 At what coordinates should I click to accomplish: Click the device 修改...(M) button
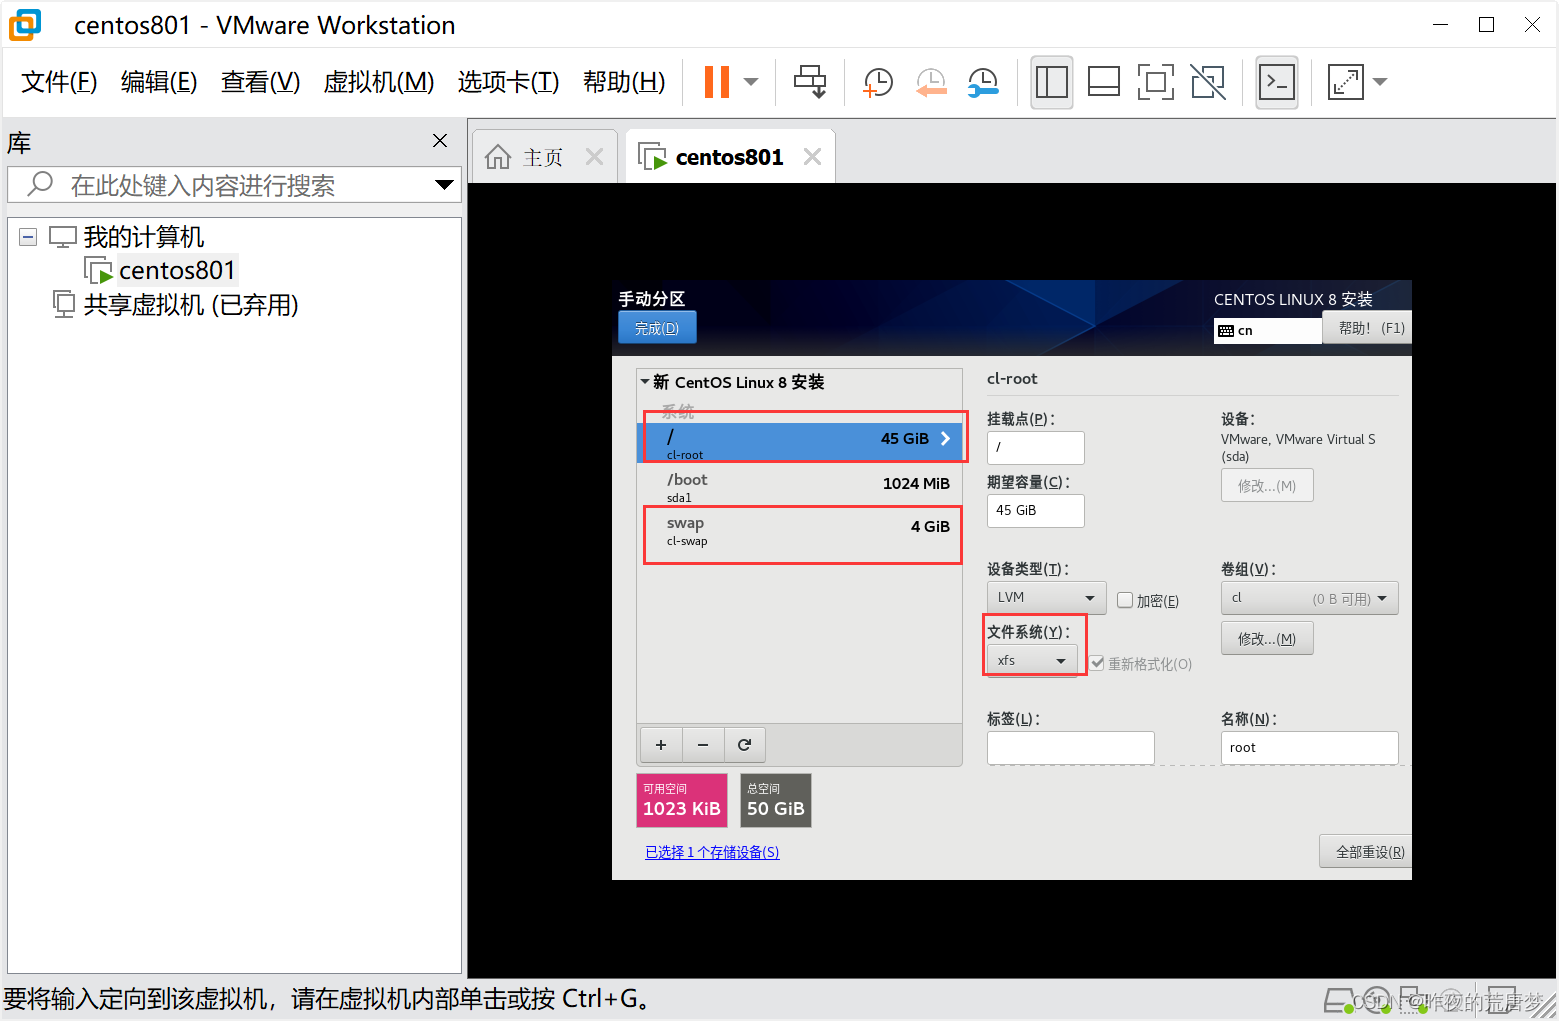coord(1267,486)
